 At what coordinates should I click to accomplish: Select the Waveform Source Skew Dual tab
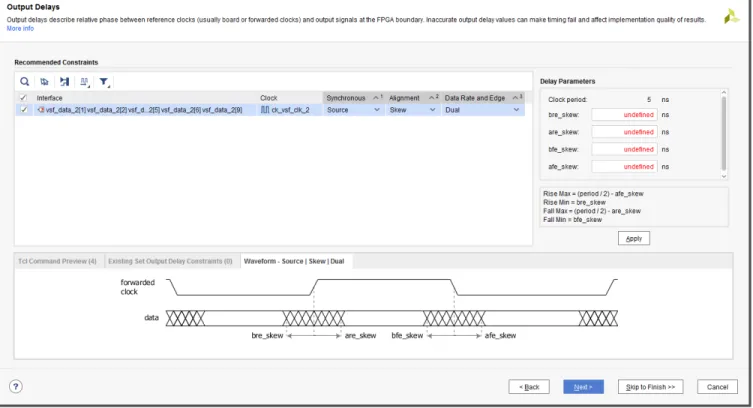294,261
